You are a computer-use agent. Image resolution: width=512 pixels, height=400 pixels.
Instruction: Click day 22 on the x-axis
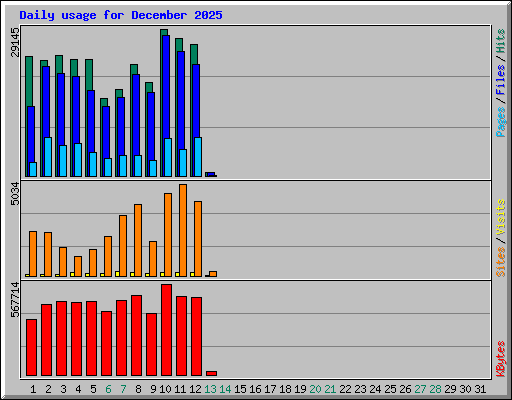tap(345, 389)
